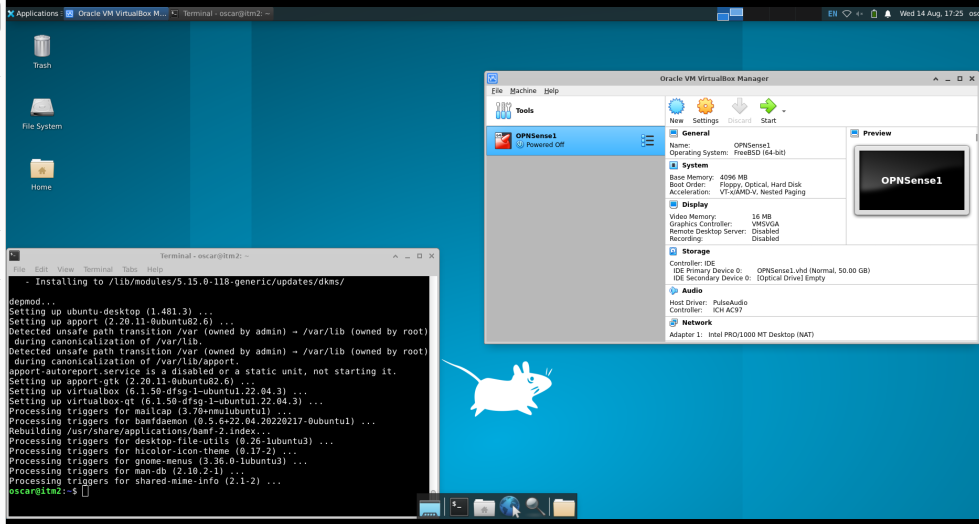Expand the Start button dropdown arrow

tap(784, 110)
